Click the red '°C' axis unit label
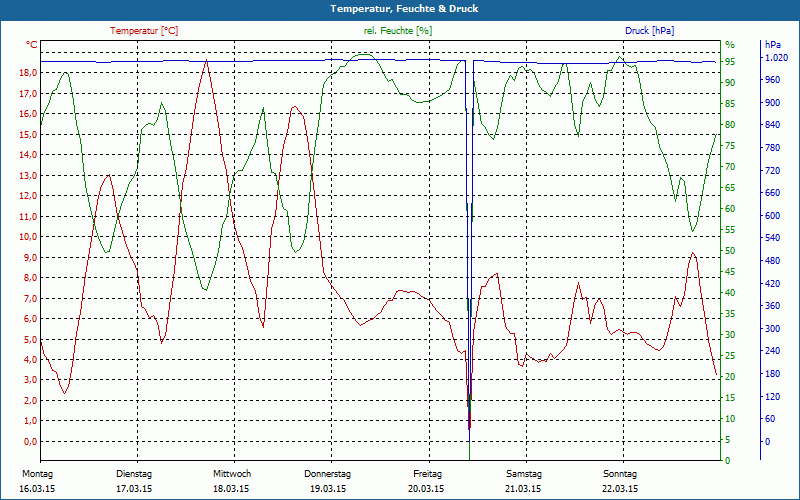Viewport: 800px width, 500px height. coord(32,45)
